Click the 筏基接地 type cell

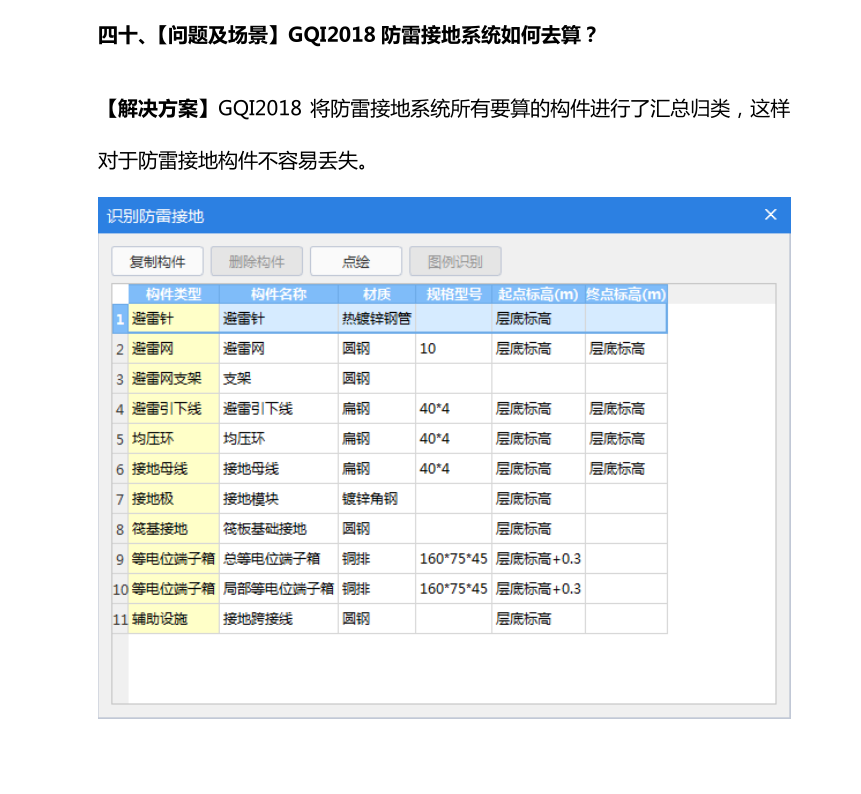coord(174,529)
